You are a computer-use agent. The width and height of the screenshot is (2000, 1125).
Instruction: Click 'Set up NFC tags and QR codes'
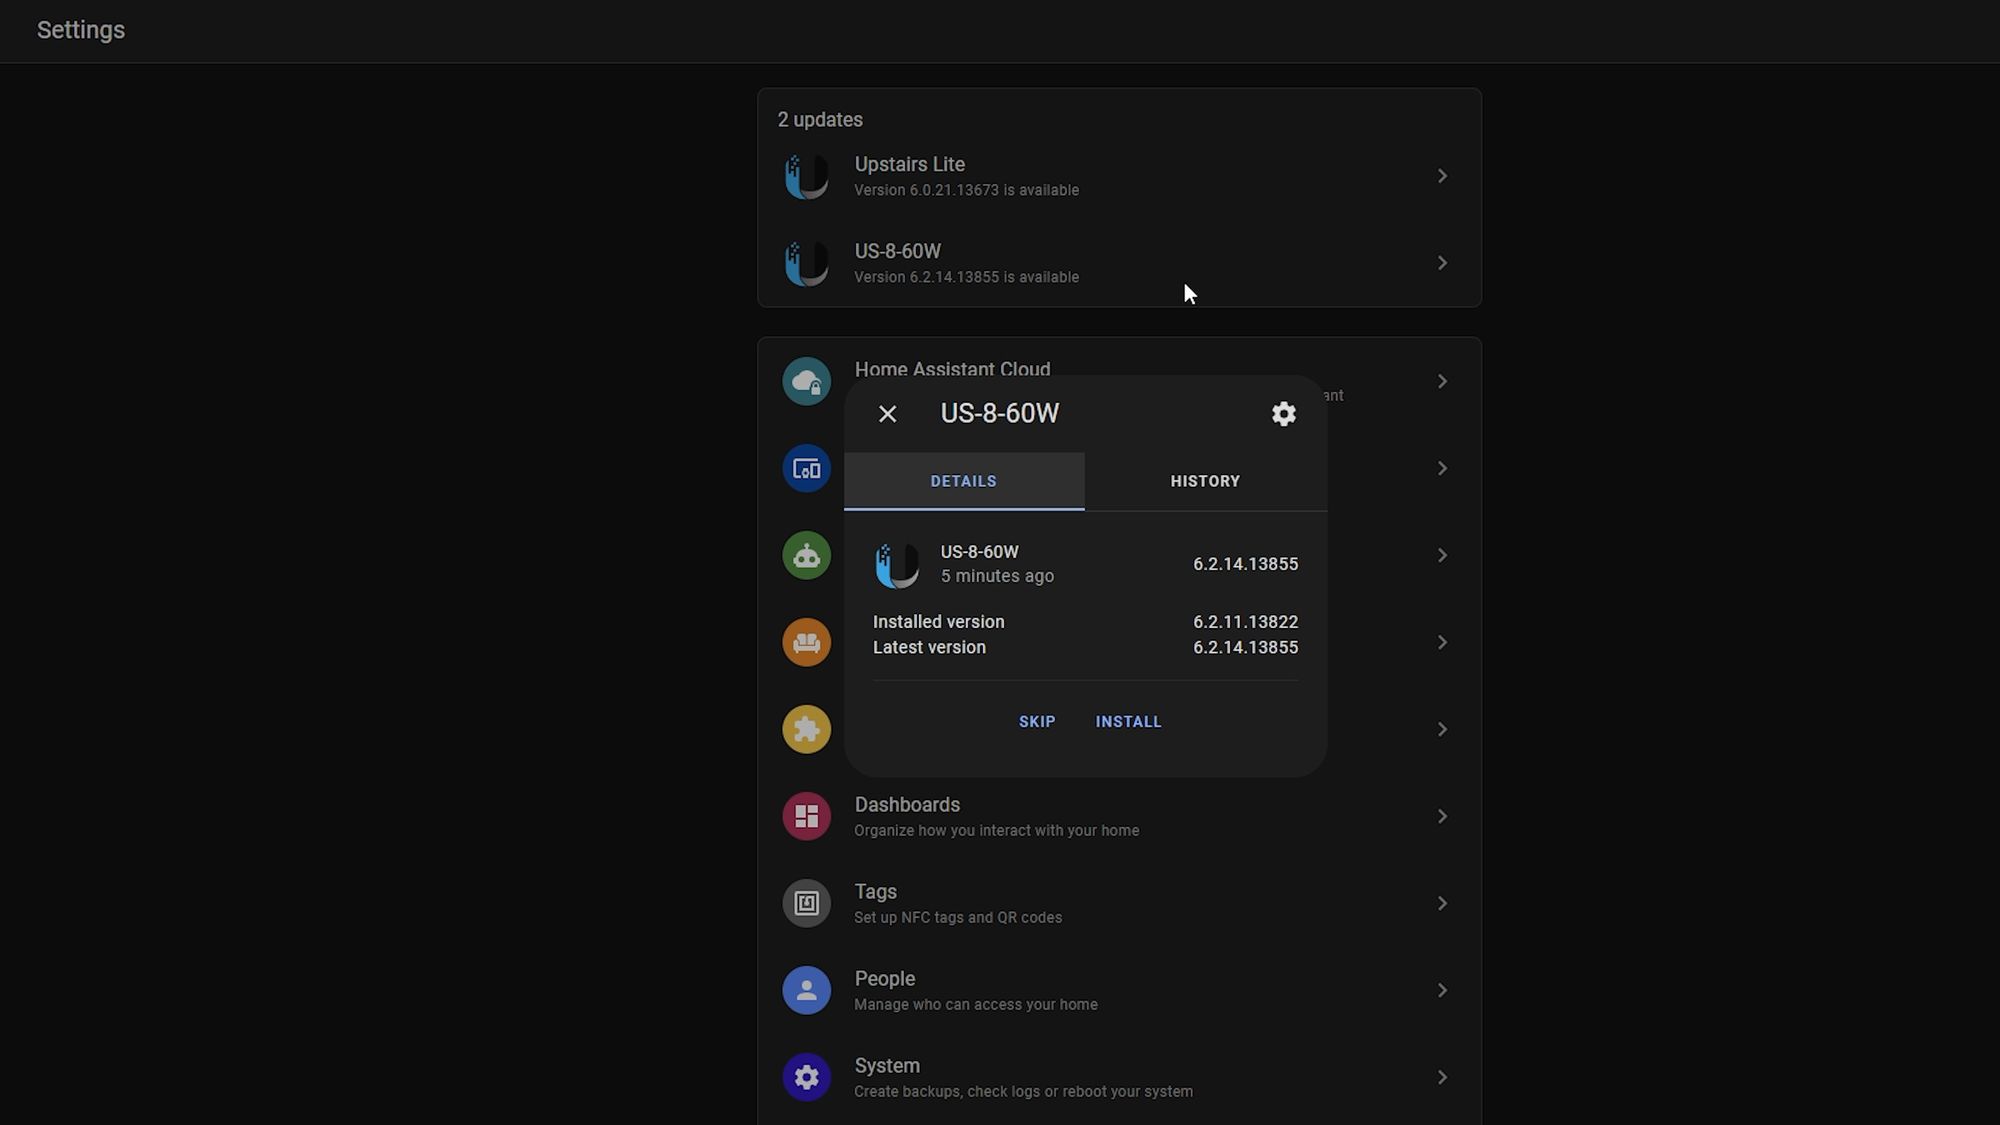pyautogui.click(x=958, y=918)
